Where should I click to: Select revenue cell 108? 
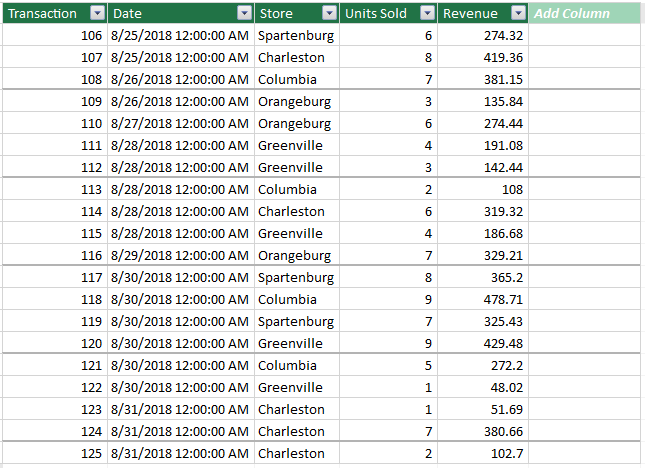coord(483,189)
